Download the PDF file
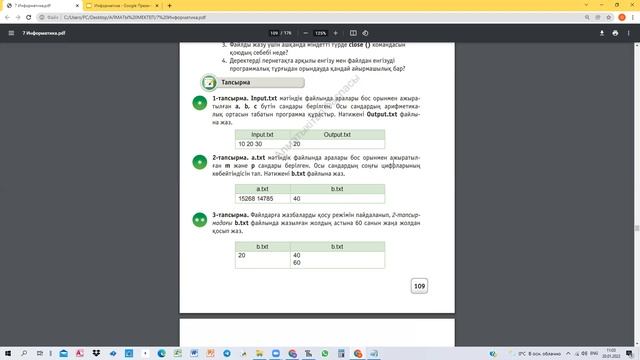 pyautogui.click(x=602, y=33)
